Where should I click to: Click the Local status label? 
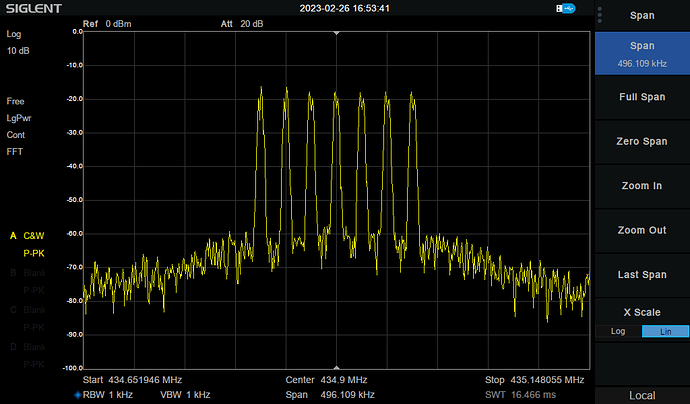pos(642,396)
